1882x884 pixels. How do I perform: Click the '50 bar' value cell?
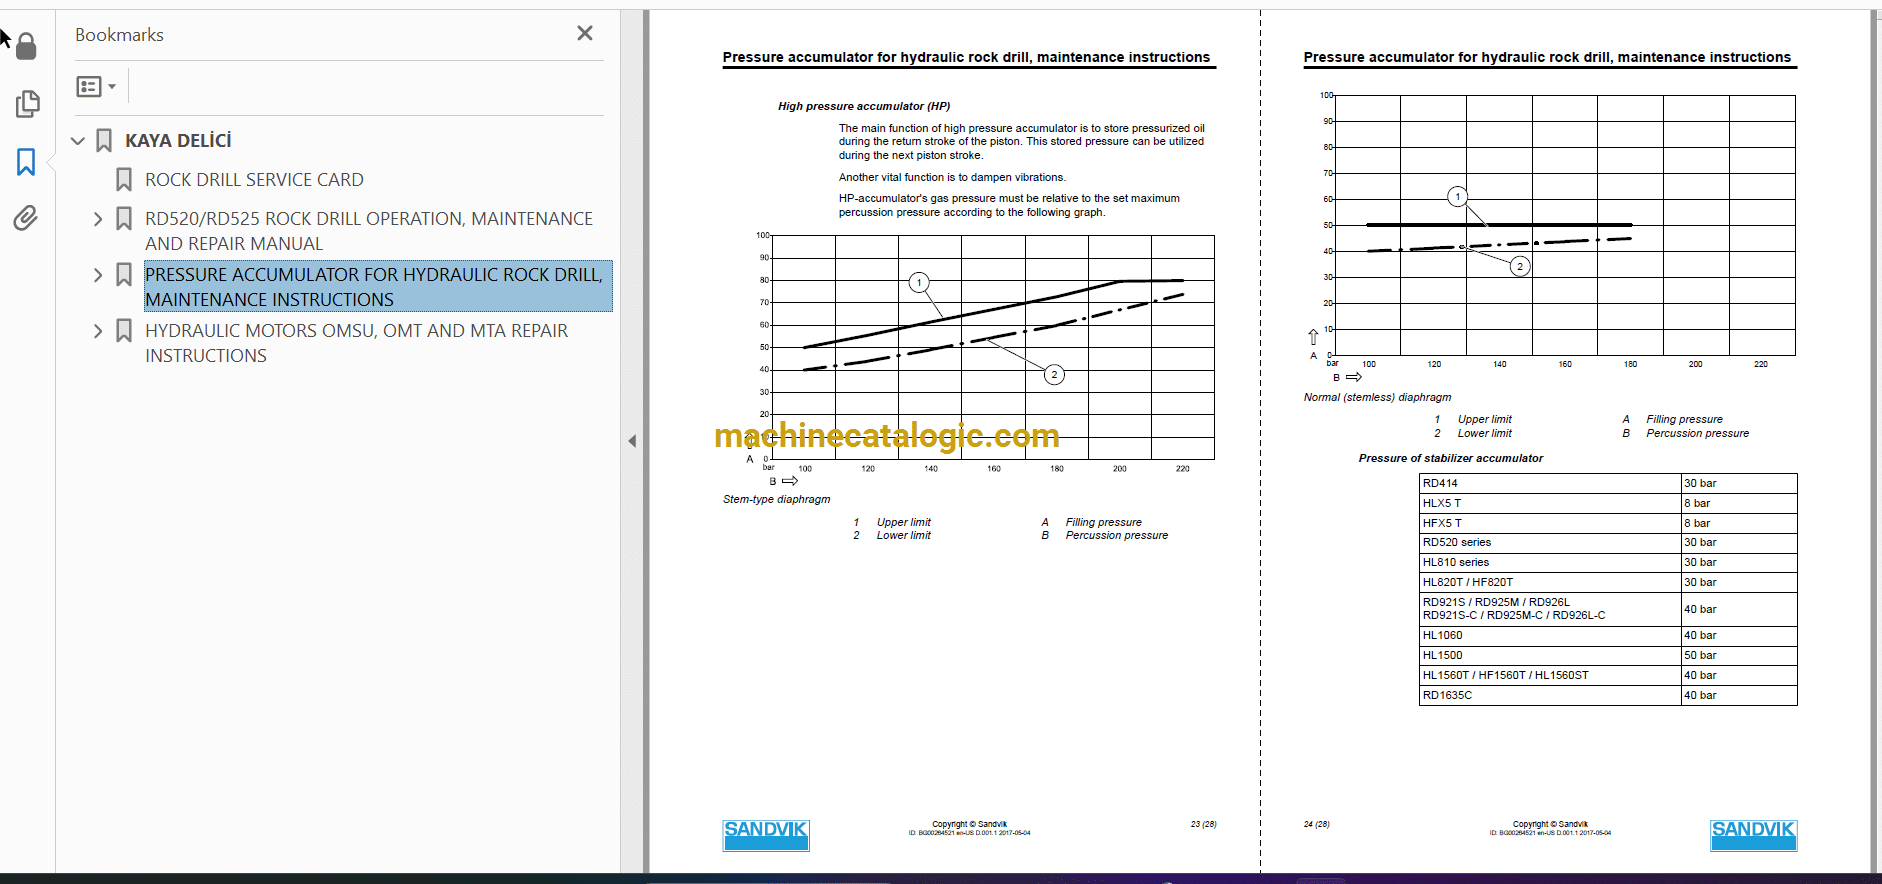tap(1739, 655)
